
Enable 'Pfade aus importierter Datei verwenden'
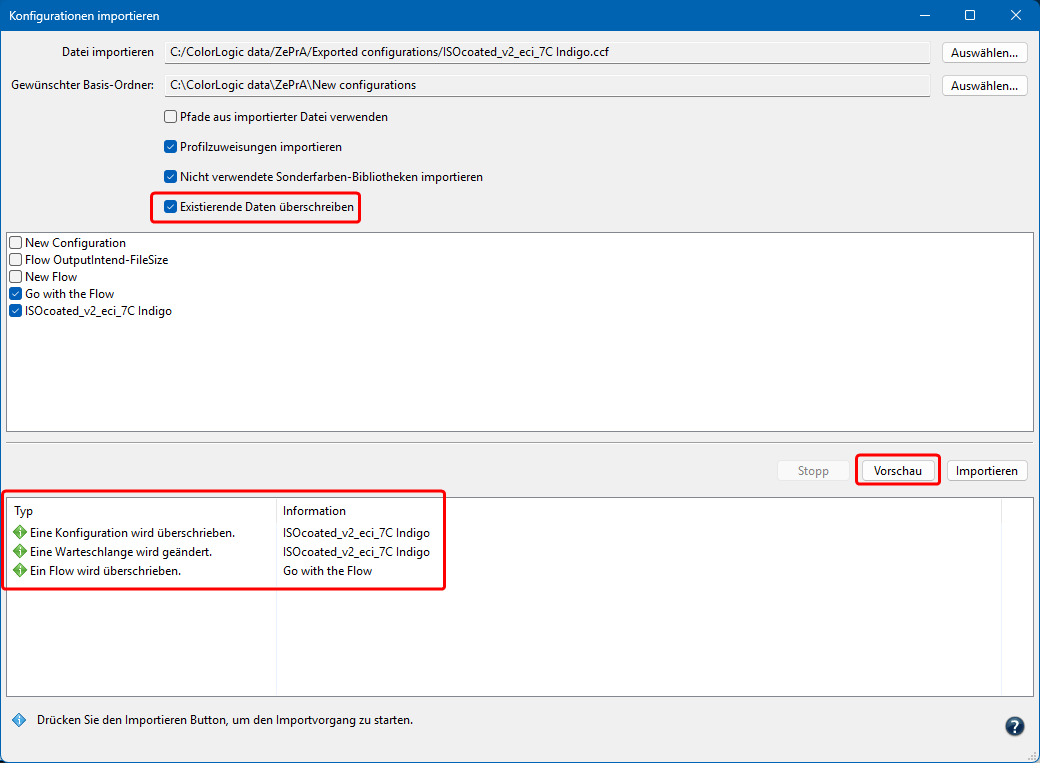pos(171,117)
